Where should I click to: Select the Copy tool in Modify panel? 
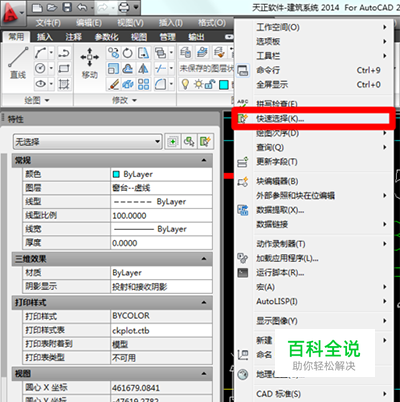pos(113,53)
